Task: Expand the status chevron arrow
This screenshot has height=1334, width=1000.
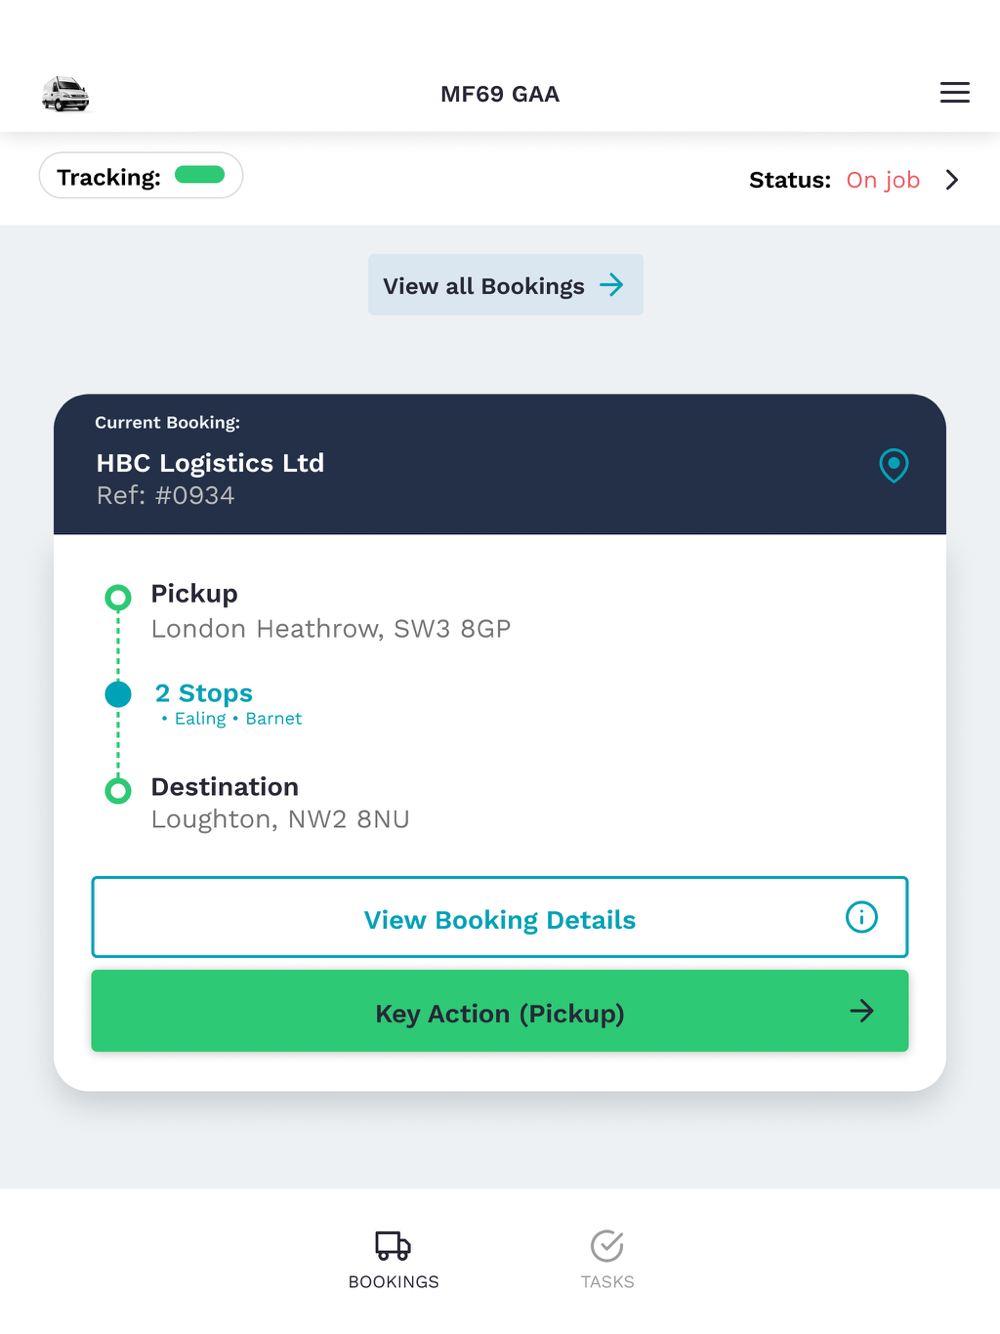Action: (952, 180)
